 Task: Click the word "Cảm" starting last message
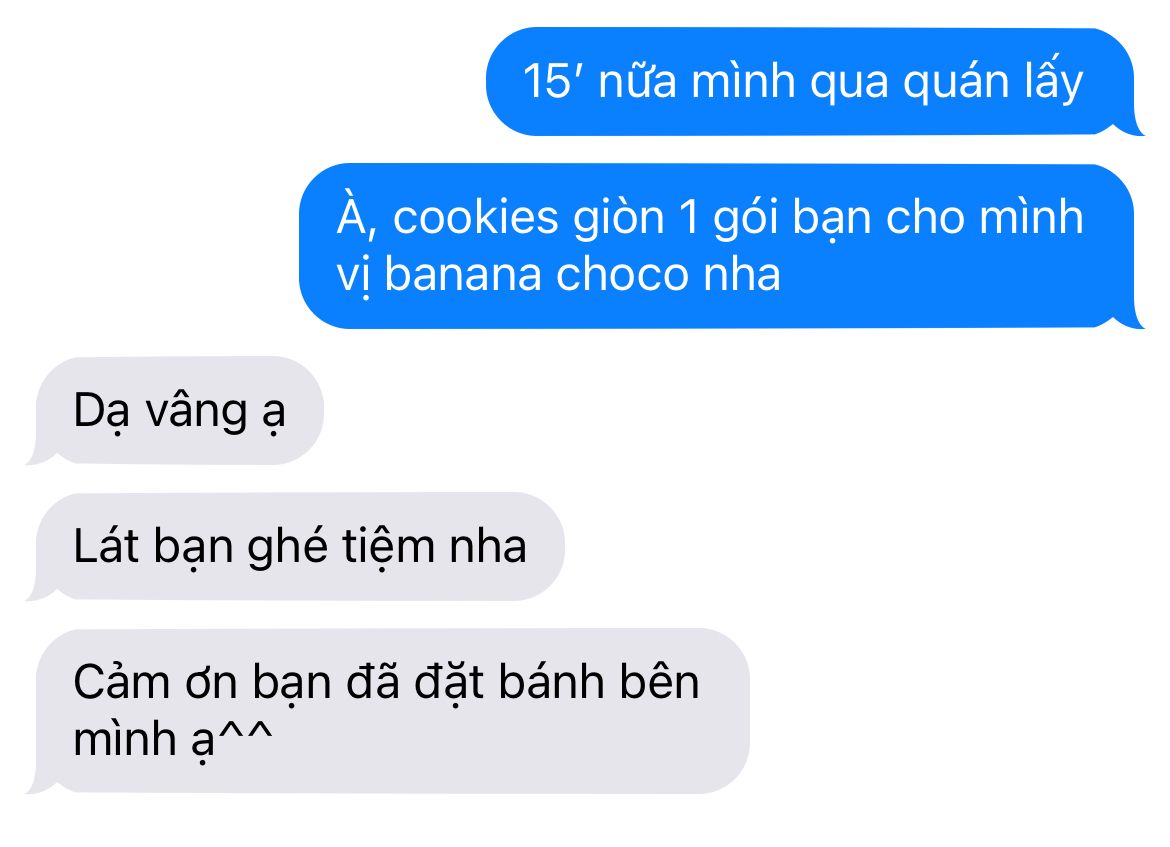pyautogui.click(x=122, y=681)
